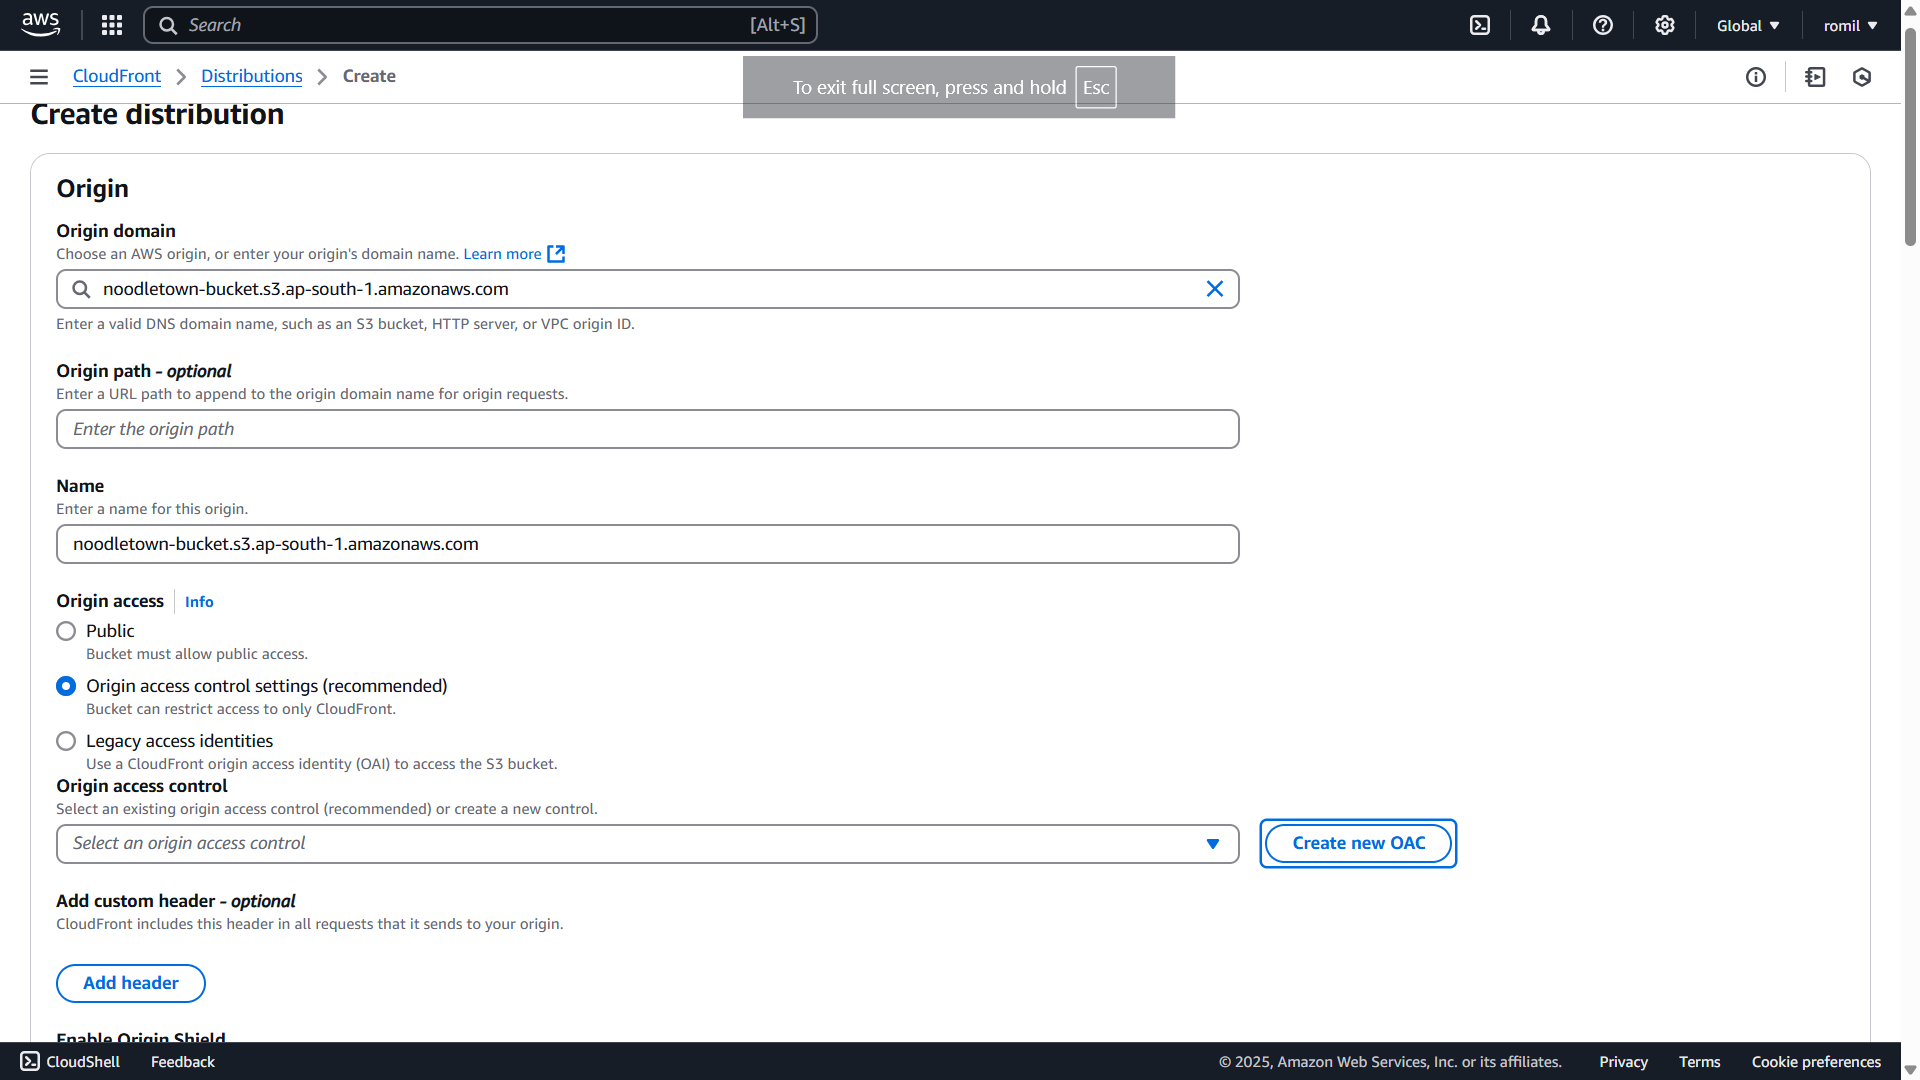Open the AWS home logo
Image resolution: width=1920 pixels, height=1080 pixels.
pyautogui.click(x=40, y=25)
